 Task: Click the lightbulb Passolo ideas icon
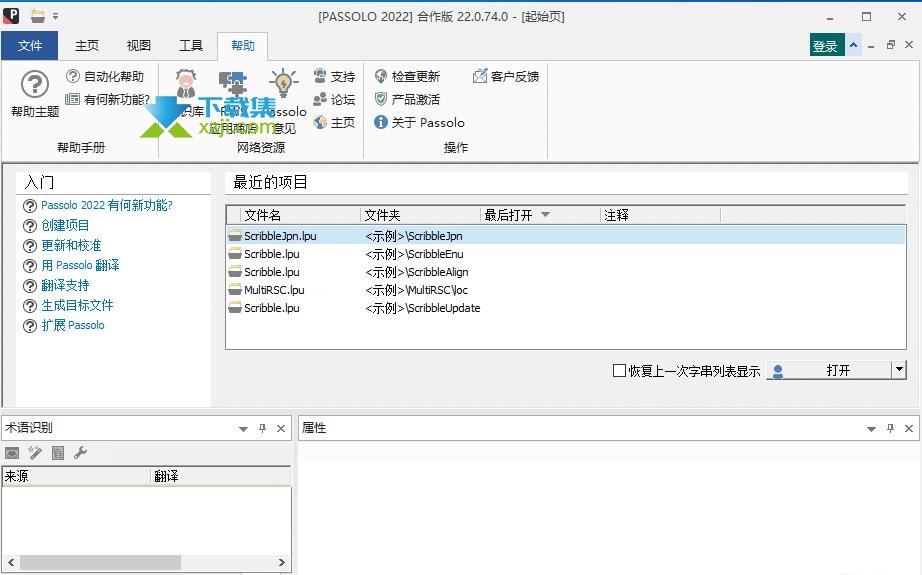pyautogui.click(x=283, y=83)
